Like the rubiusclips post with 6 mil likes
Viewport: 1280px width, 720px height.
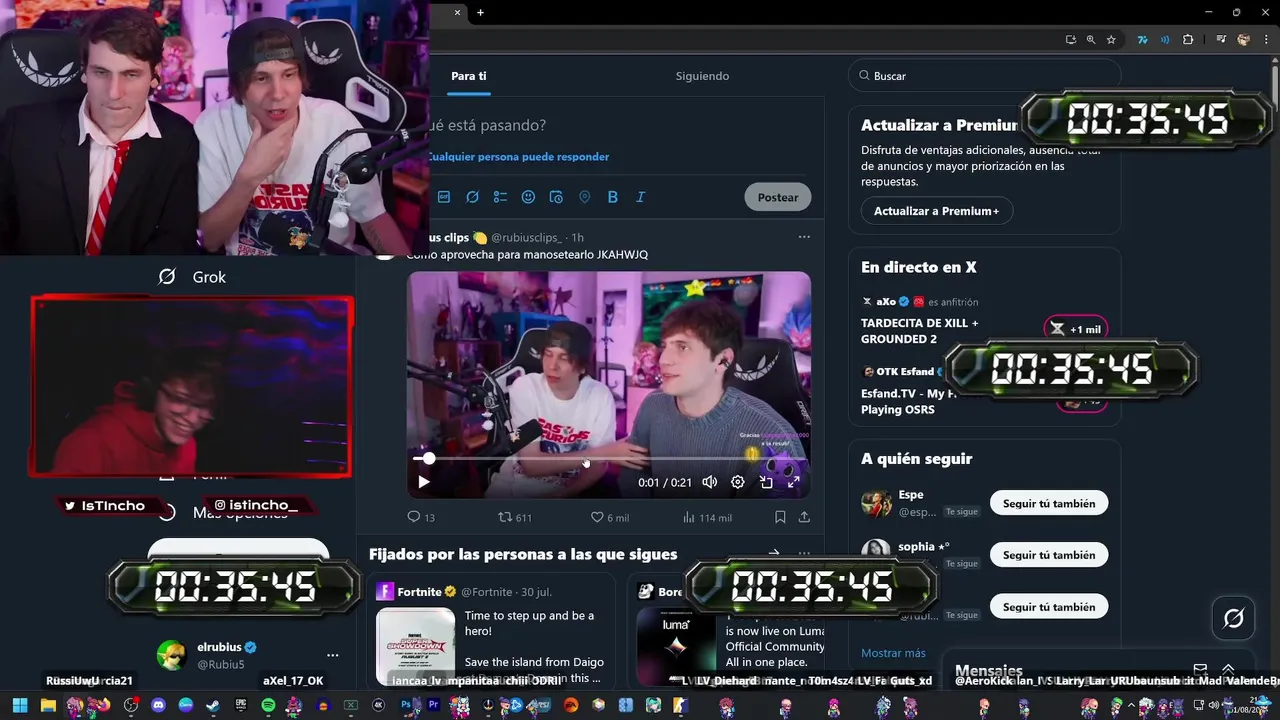tap(609, 517)
